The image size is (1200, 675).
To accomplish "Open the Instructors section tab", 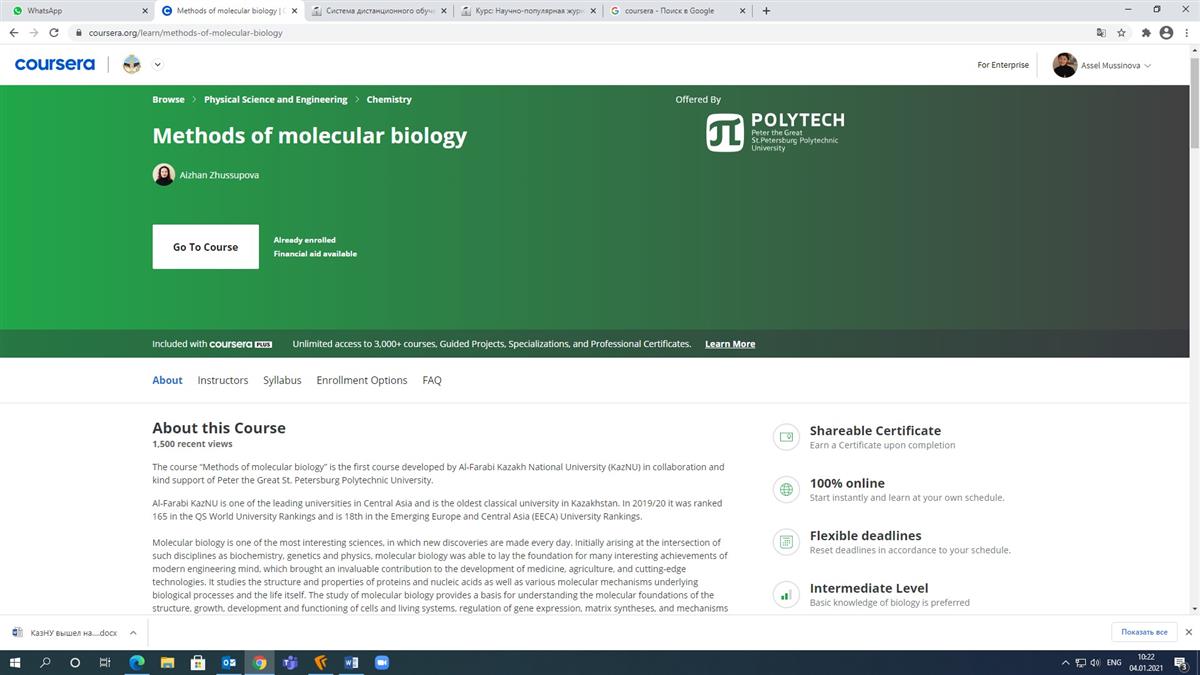I will point(222,380).
